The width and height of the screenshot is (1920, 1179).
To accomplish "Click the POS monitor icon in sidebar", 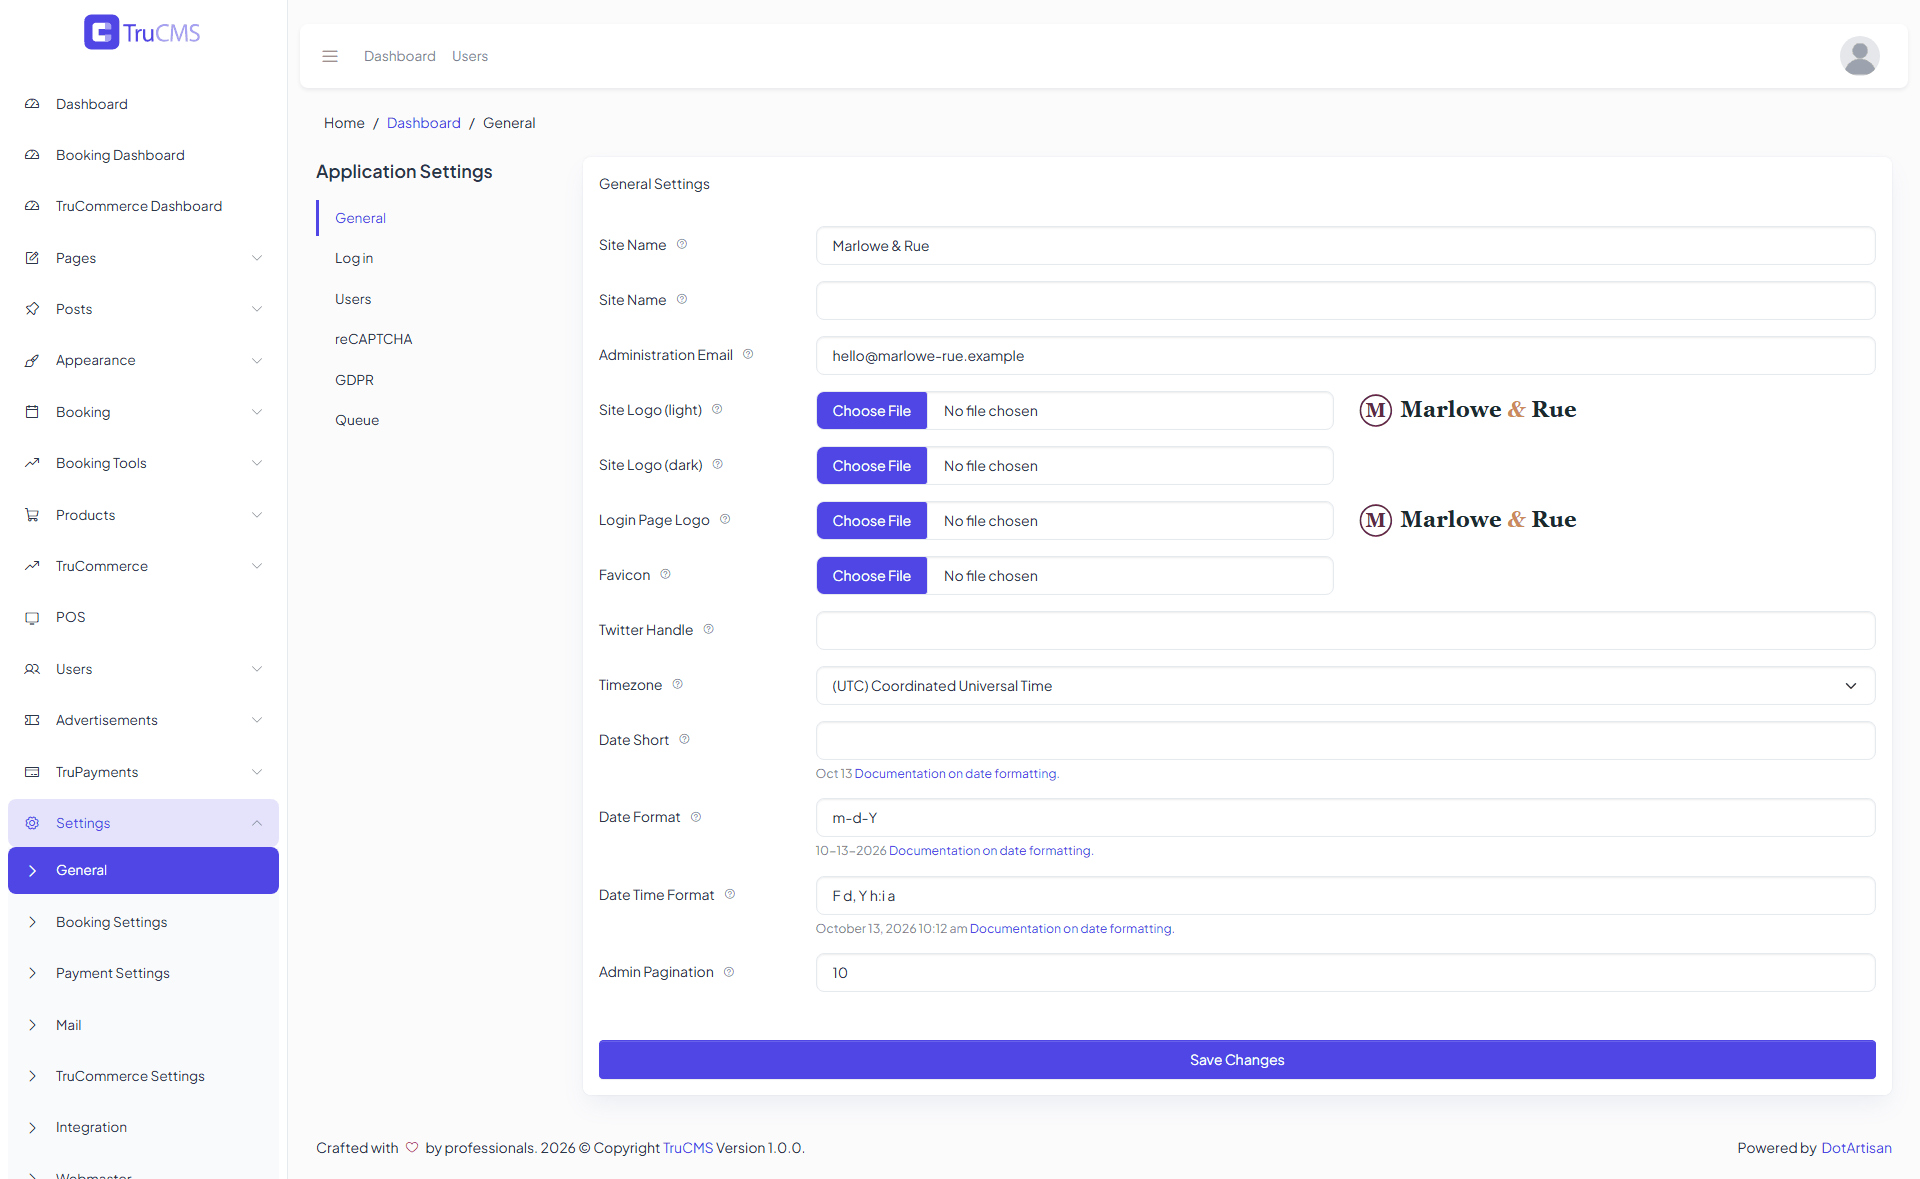I will [32, 617].
